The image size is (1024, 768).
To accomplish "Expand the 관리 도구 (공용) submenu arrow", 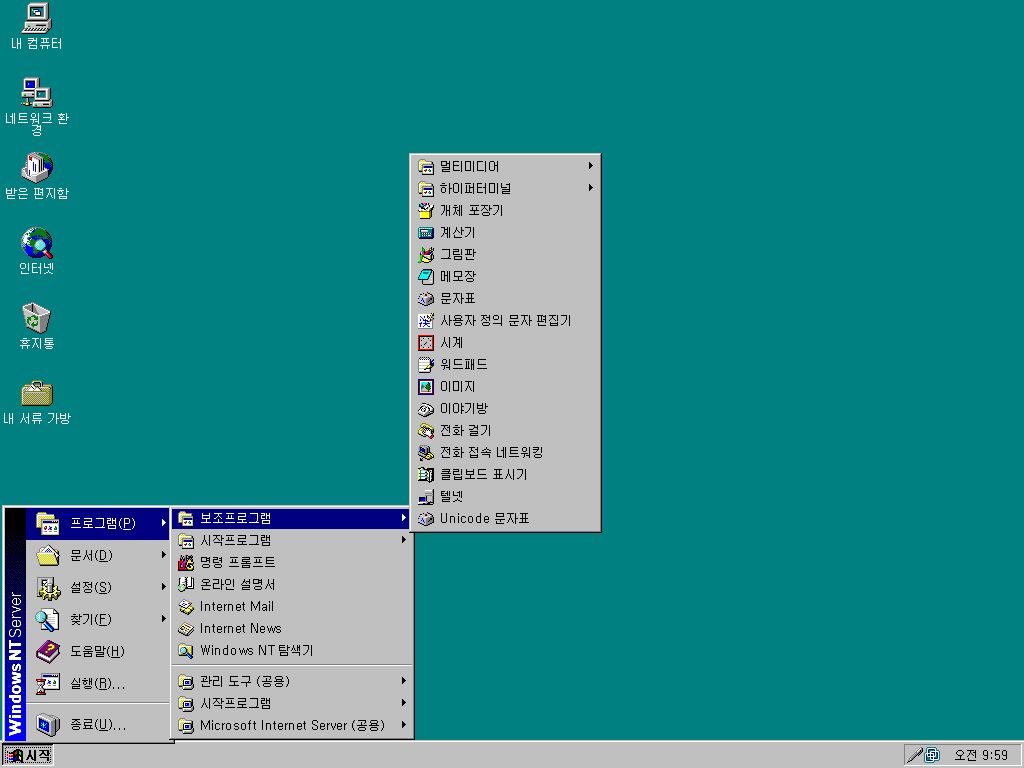I will tap(404, 681).
